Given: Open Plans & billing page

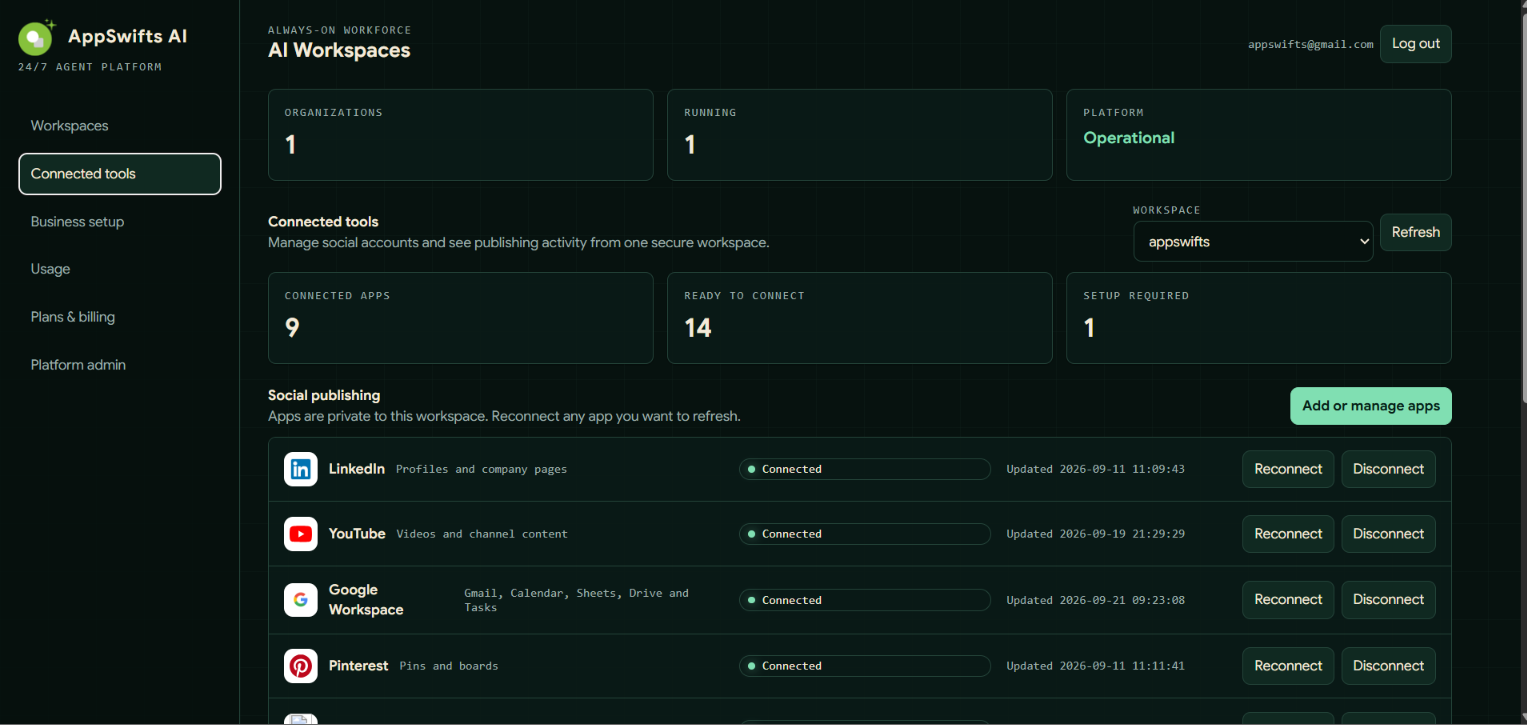Looking at the screenshot, I should point(120,317).
